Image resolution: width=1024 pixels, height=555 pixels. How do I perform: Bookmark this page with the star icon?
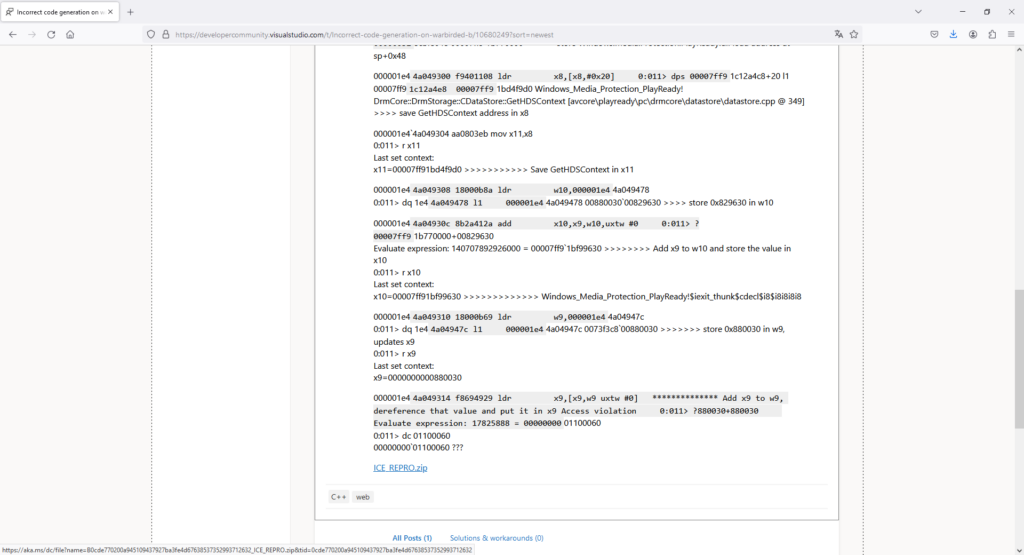pyautogui.click(x=854, y=34)
